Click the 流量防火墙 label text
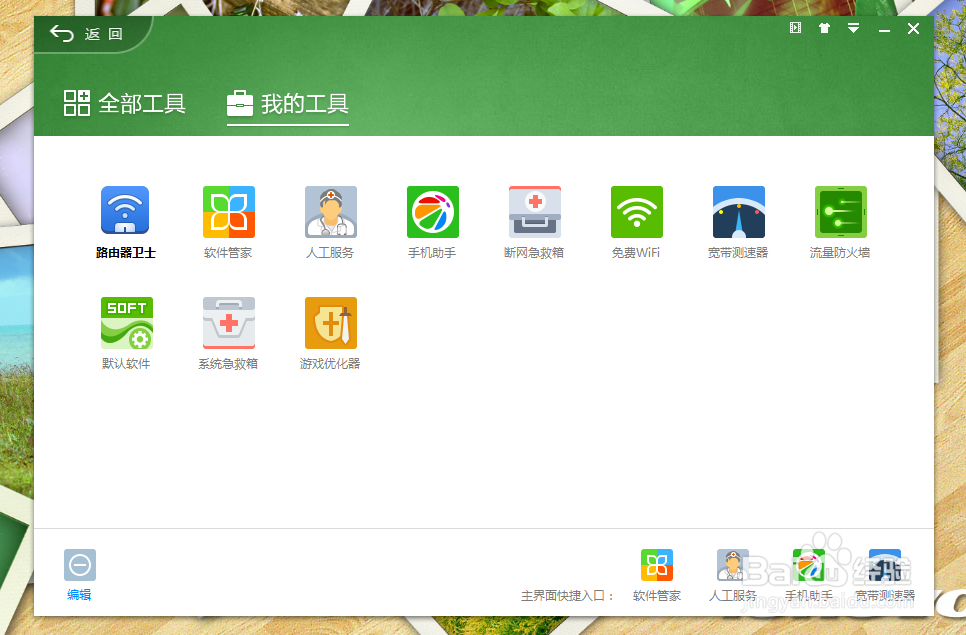The width and height of the screenshot is (966, 635). [840, 253]
